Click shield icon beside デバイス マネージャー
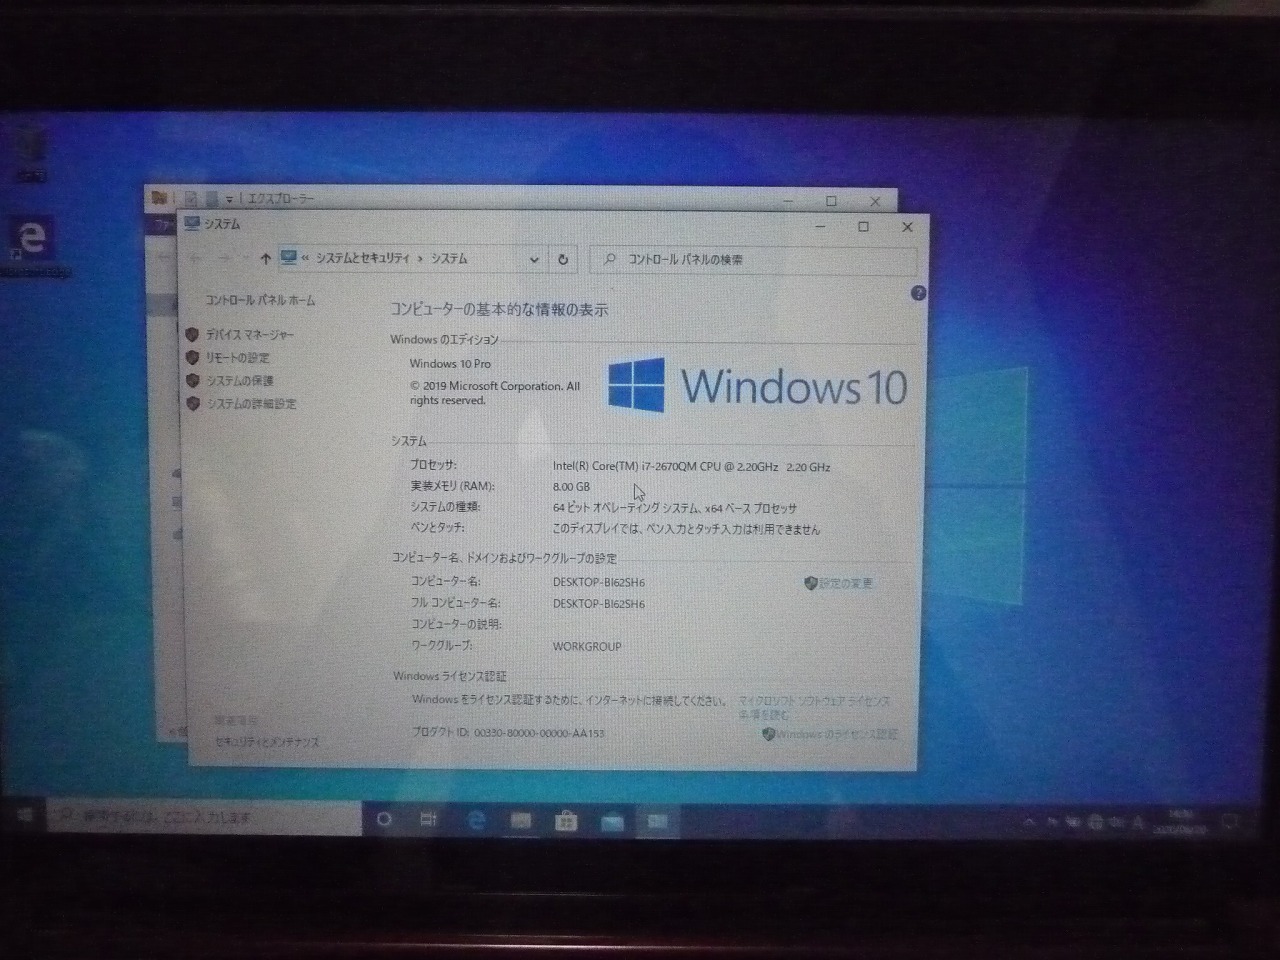1280x960 pixels. [x=192, y=334]
